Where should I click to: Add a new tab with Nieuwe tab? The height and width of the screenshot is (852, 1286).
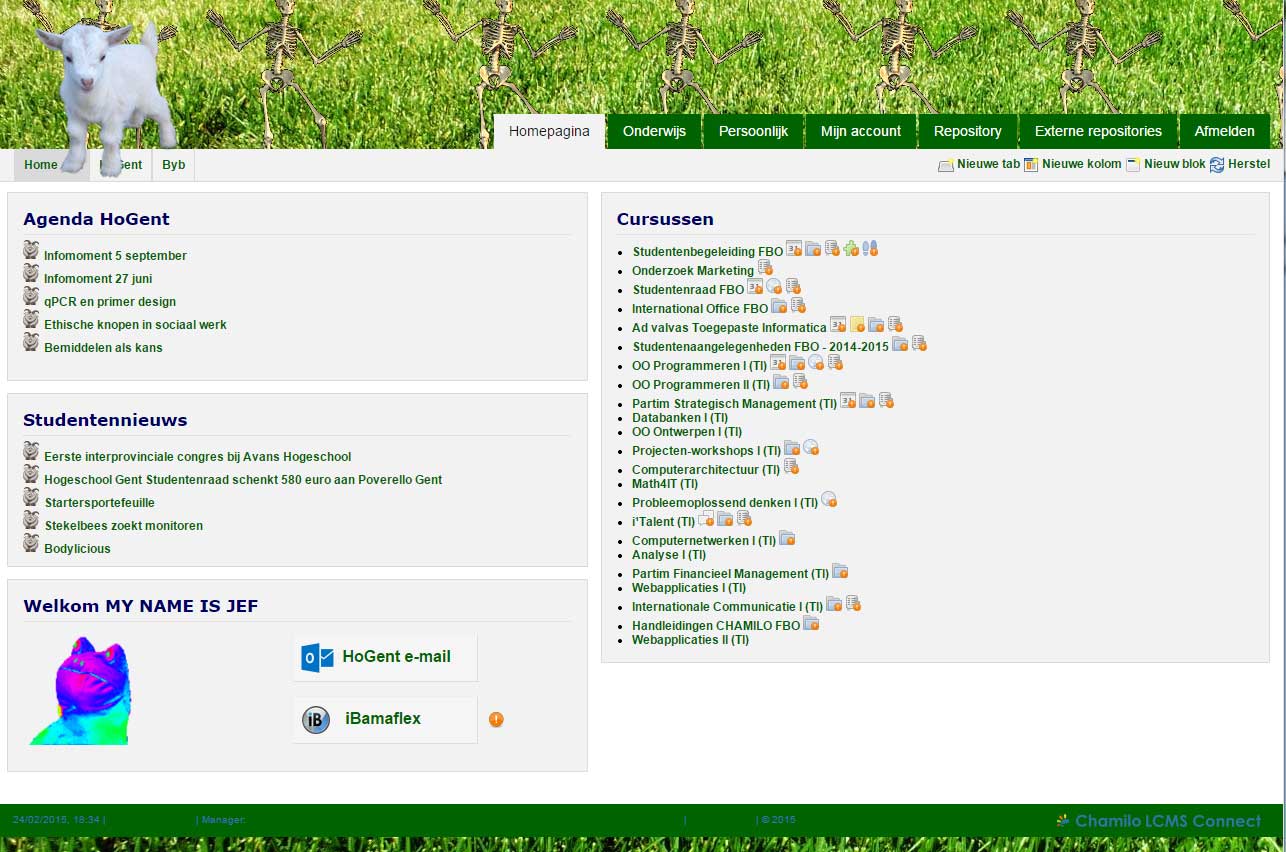tap(979, 164)
